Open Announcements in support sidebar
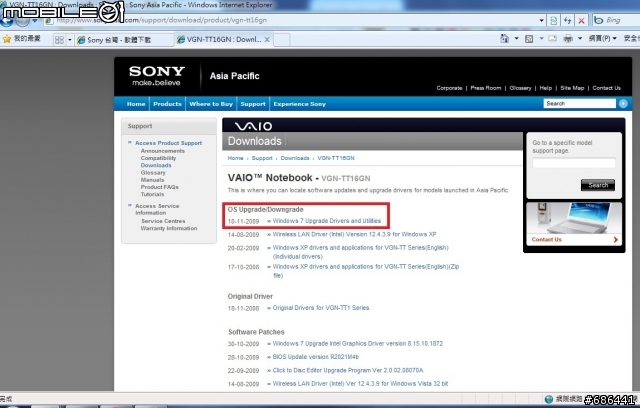Image resolution: width=640 pixels, height=408 pixels. click(x=162, y=151)
